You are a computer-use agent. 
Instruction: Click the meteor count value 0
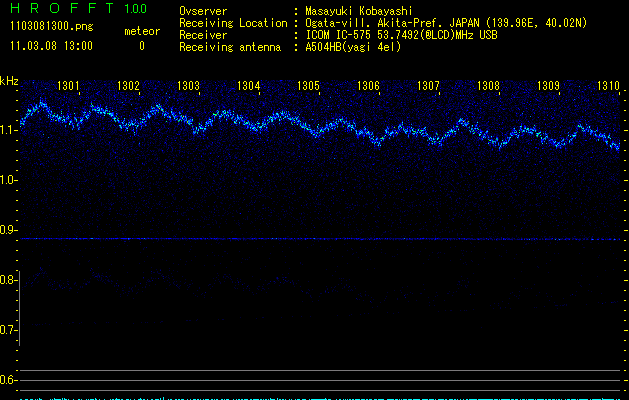point(141,46)
